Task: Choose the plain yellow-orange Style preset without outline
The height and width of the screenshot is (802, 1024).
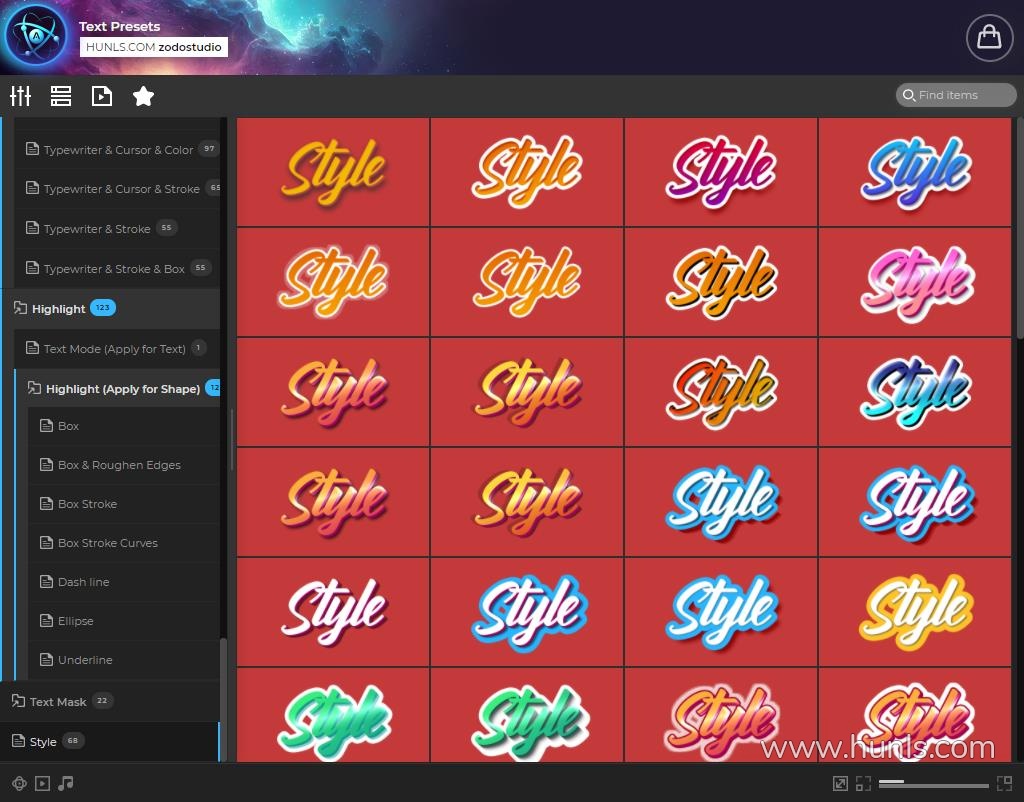Action: coord(333,172)
